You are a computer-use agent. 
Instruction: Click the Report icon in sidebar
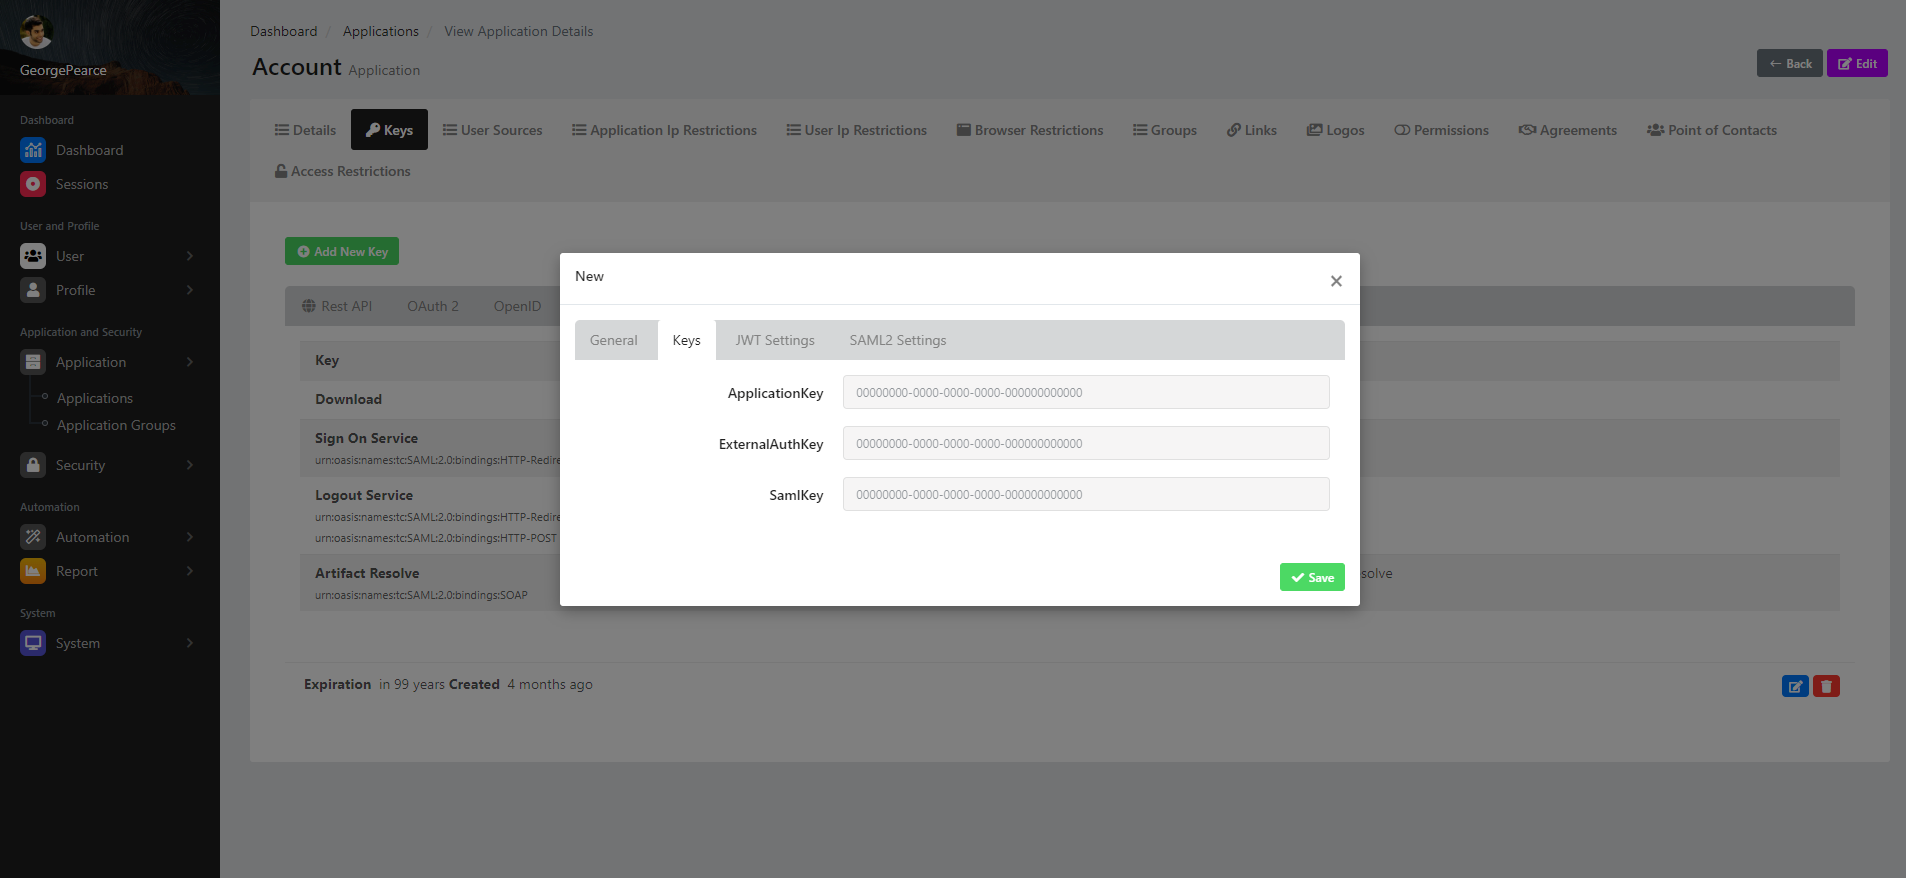(x=33, y=571)
